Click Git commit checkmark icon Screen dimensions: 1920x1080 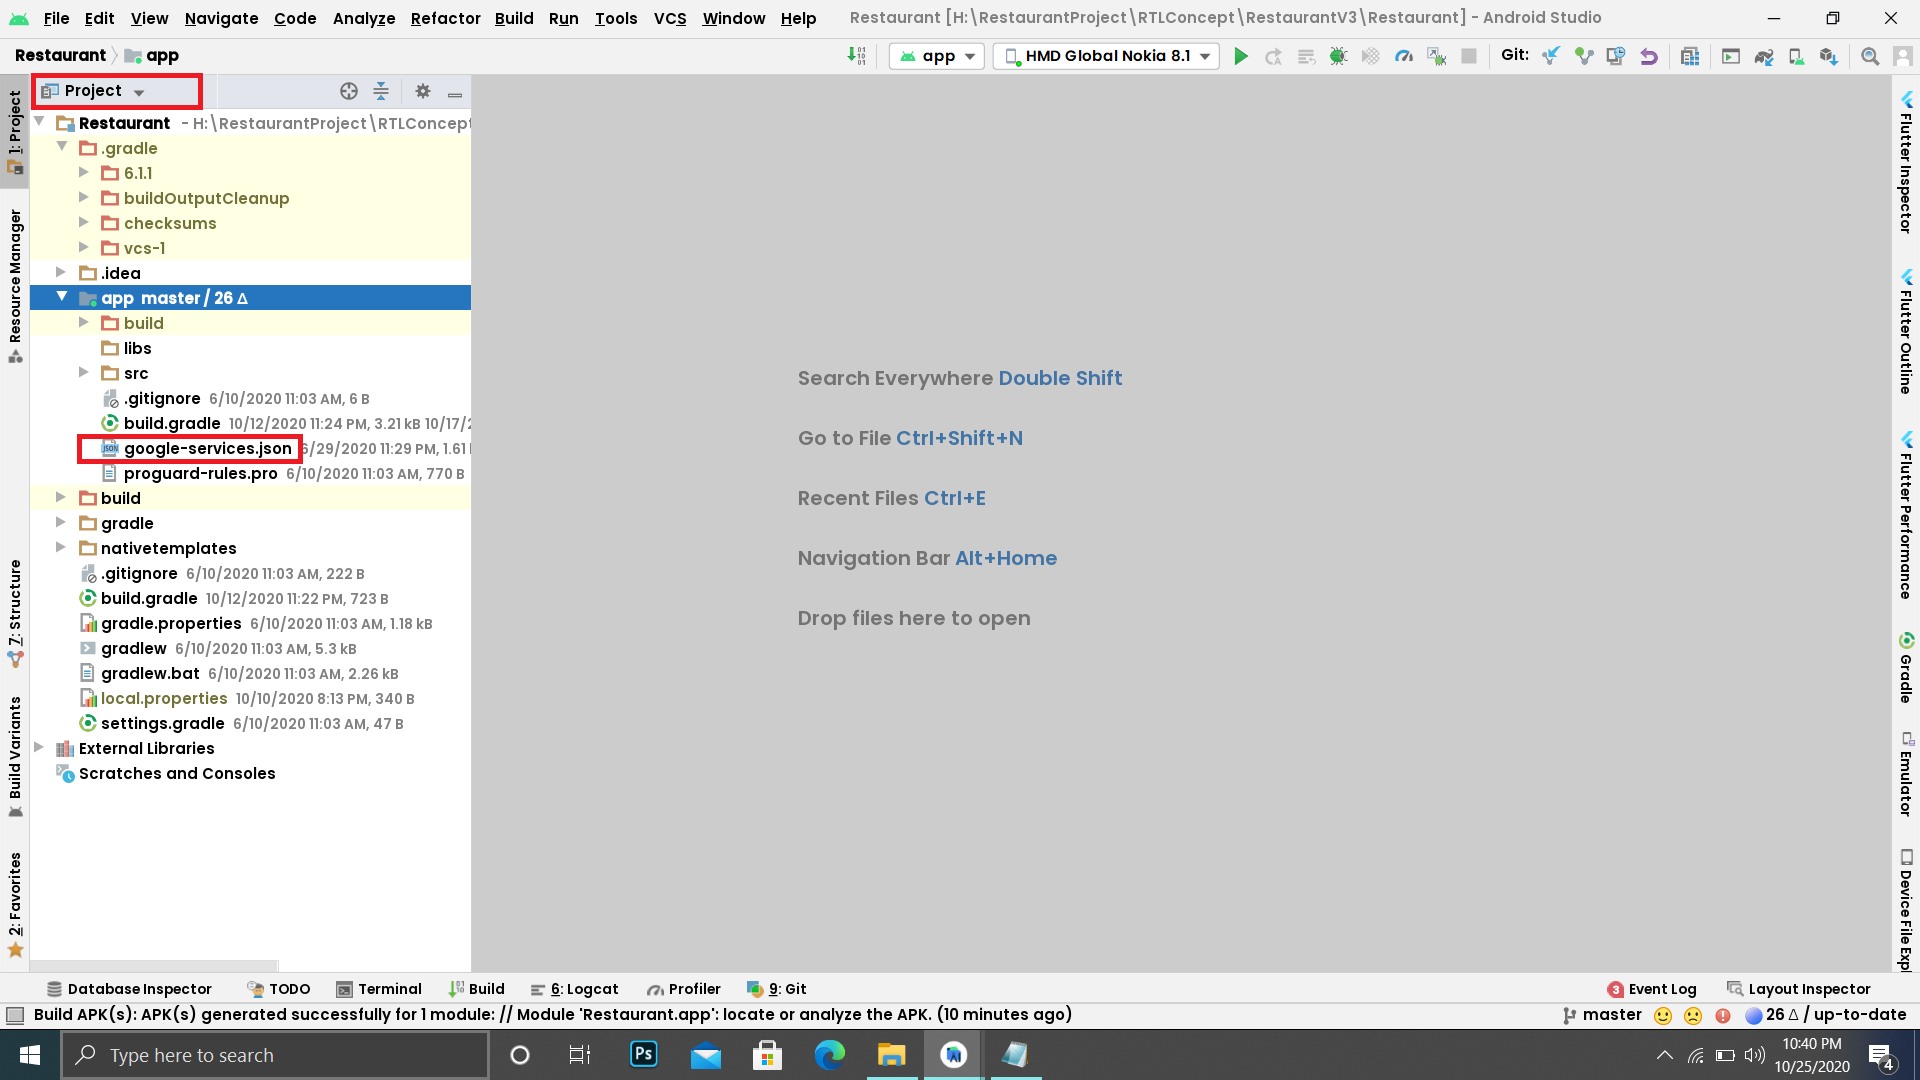(x=1583, y=56)
